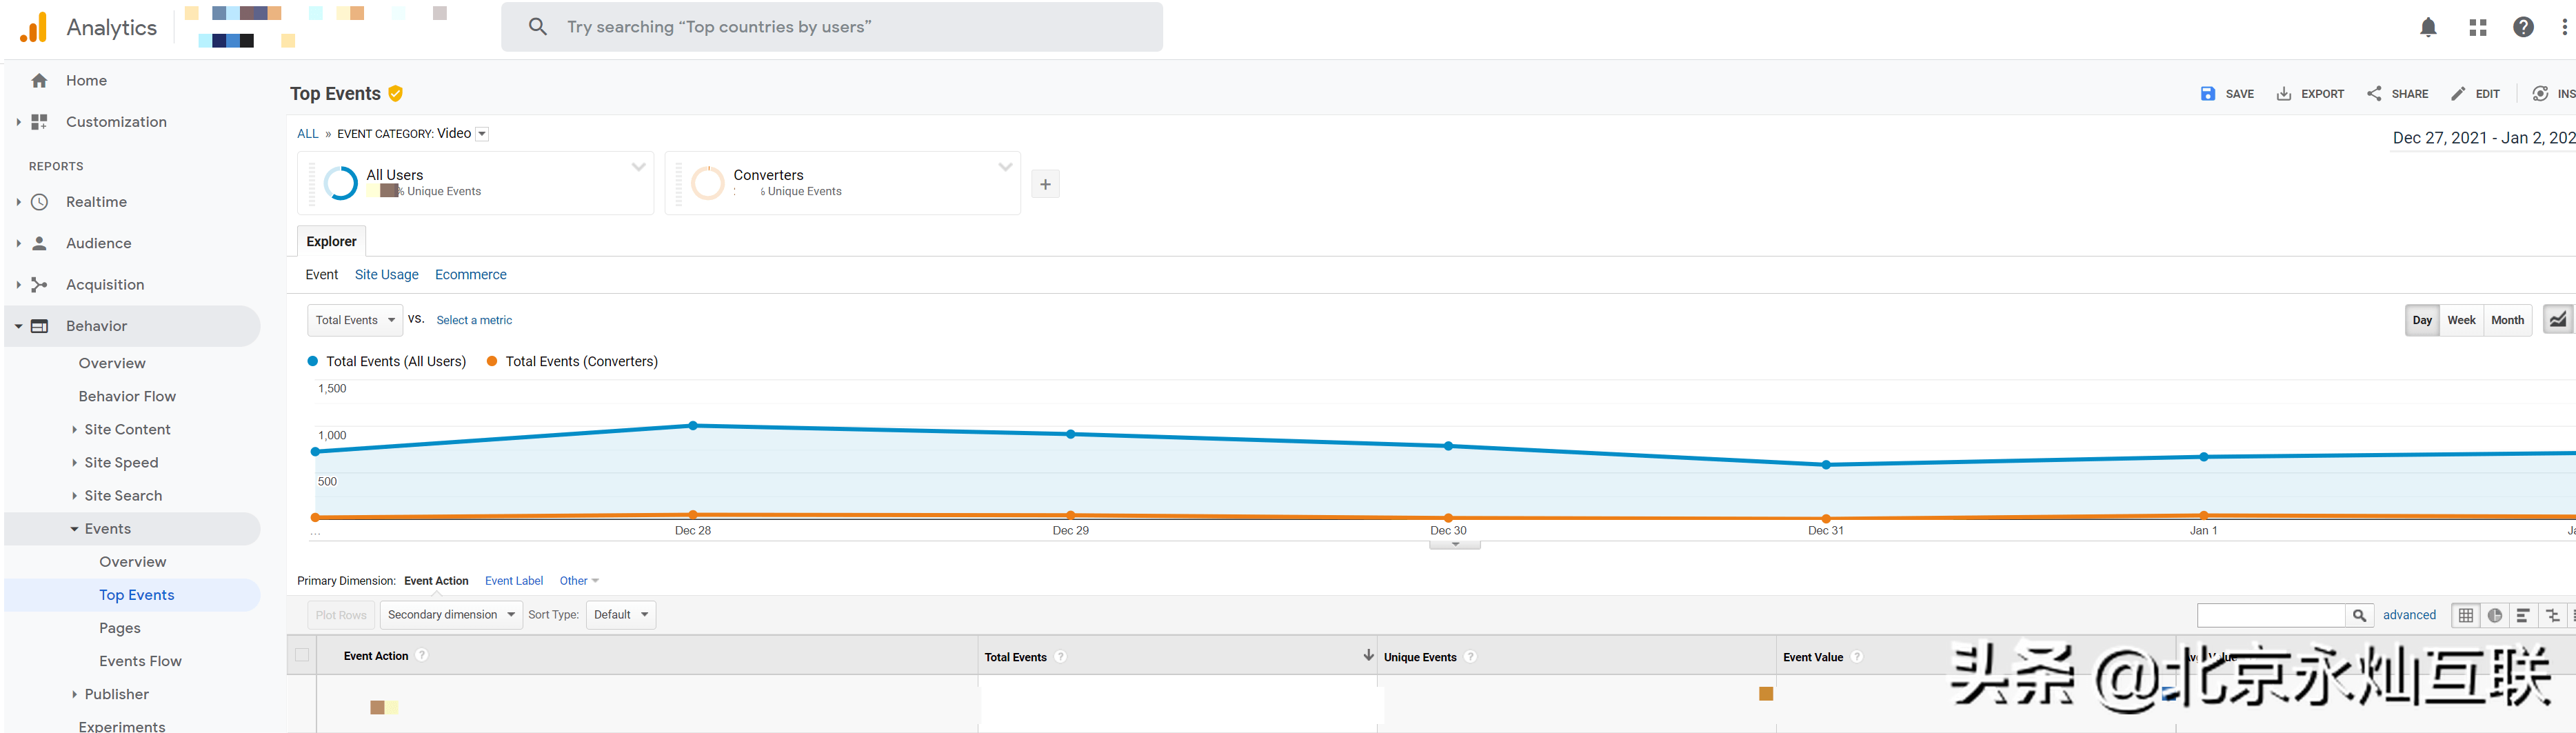
Task: Click the Acquisition arrows icon
Action: [39, 285]
